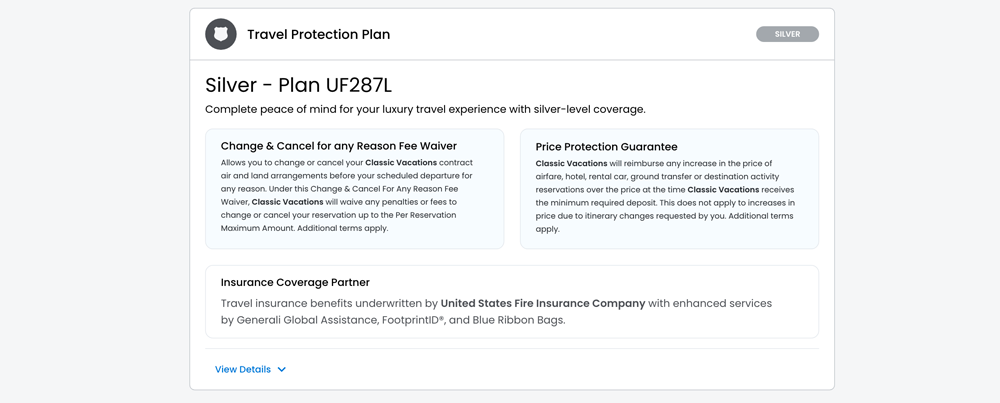Viewport: 1000px width, 403px height.
Task: Click the chevron arrow beside View Details
Action: [x=282, y=370]
